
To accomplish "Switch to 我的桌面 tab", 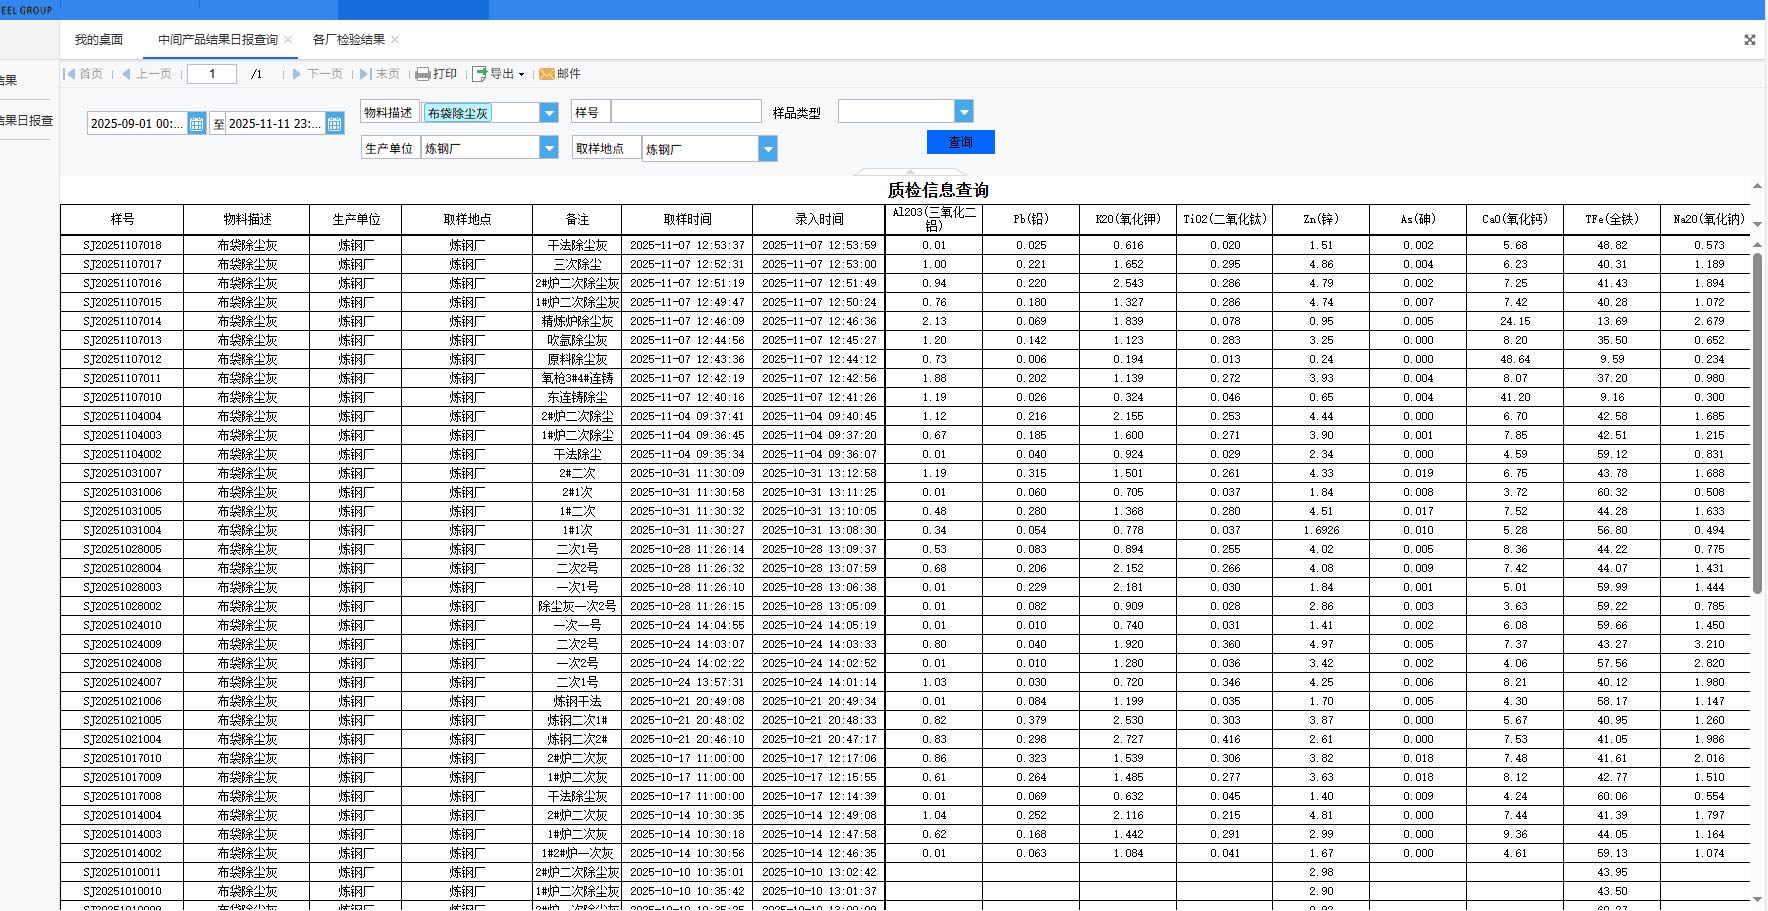I will (x=99, y=40).
